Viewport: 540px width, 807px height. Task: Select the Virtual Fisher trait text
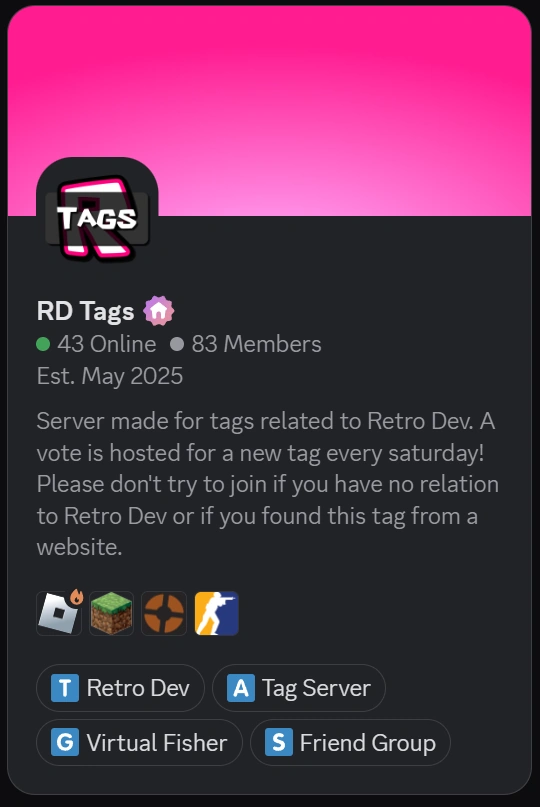[x=156, y=742]
